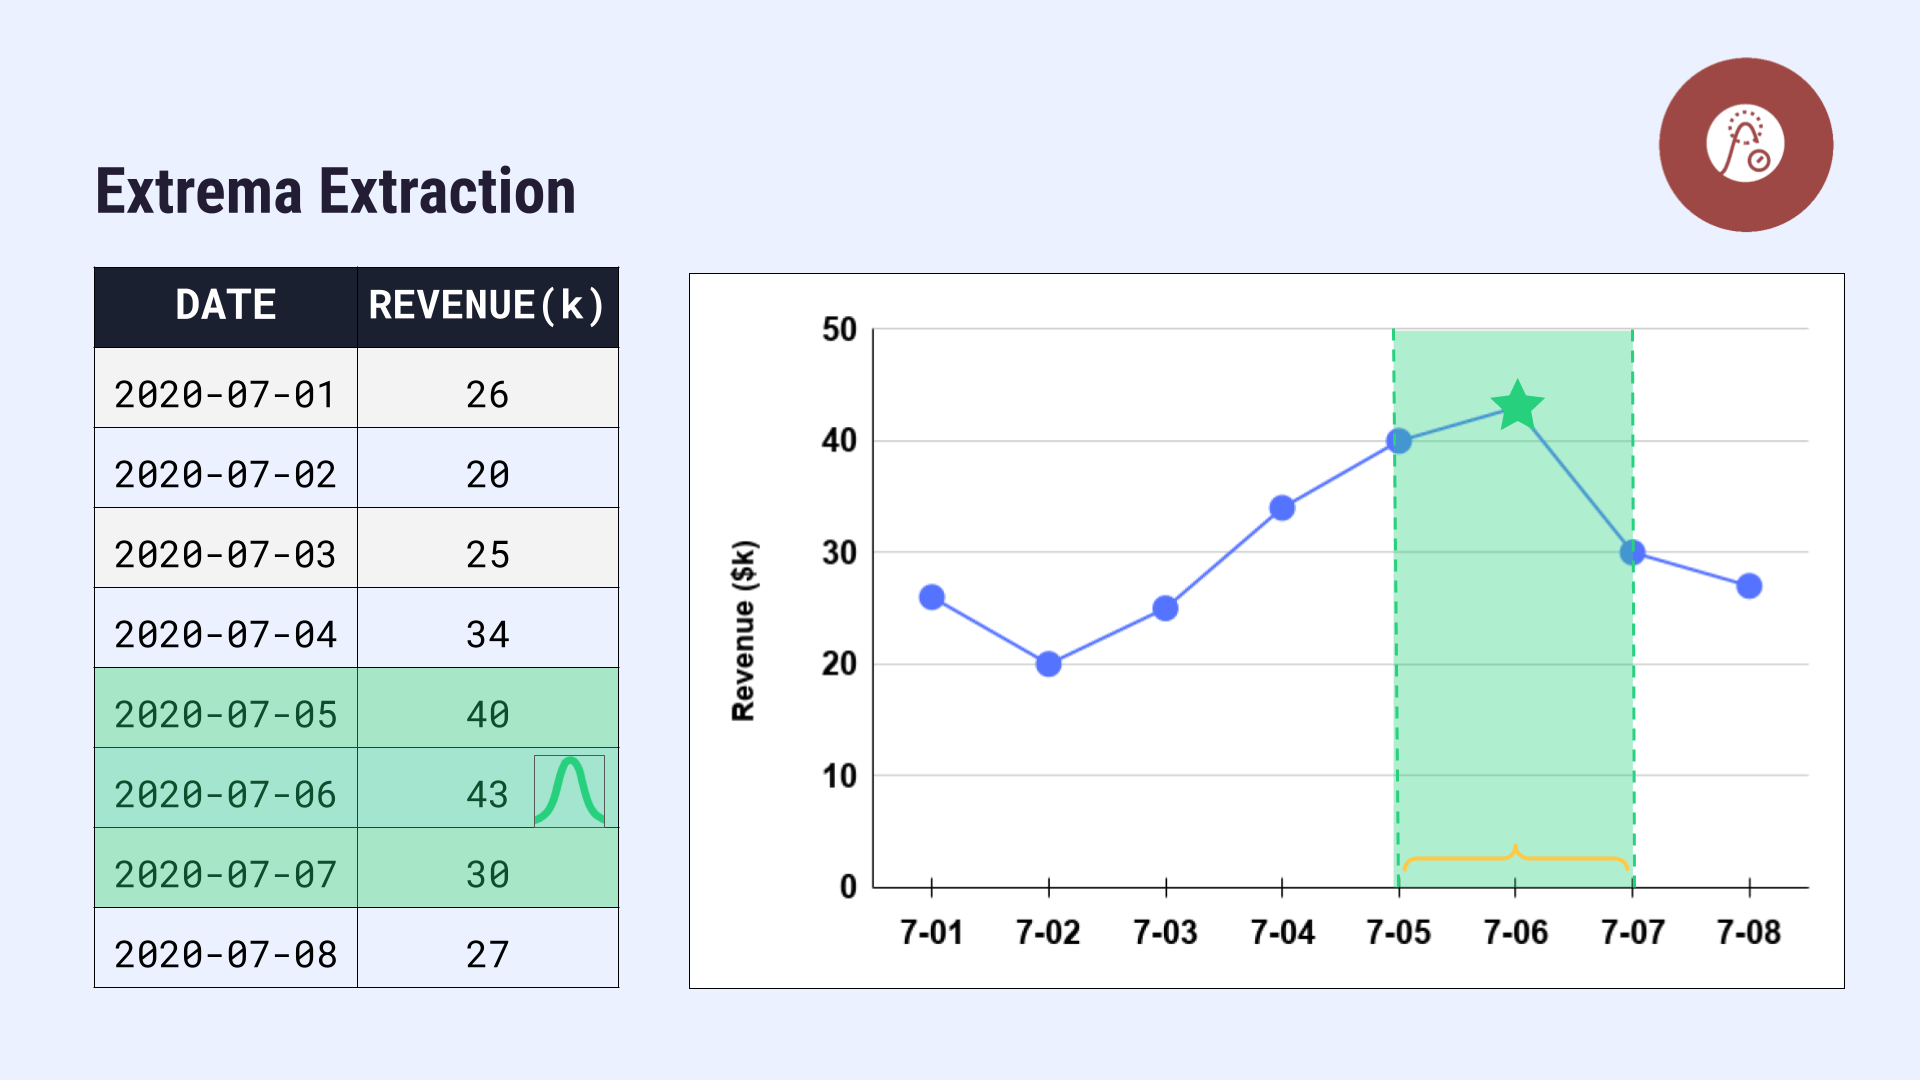Image resolution: width=1920 pixels, height=1080 pixels.
Task: Click the 7-02 minimum data point
Action: 1048,664
